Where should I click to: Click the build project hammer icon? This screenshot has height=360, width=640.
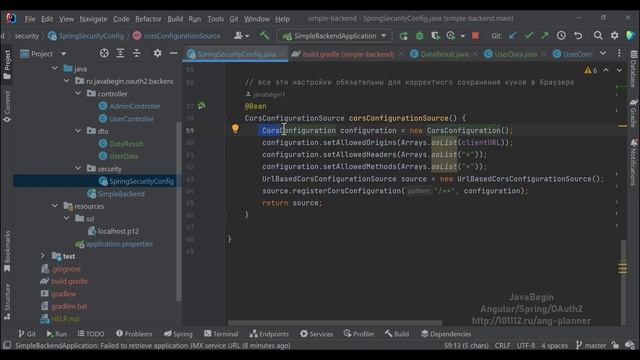coord(264,36)
